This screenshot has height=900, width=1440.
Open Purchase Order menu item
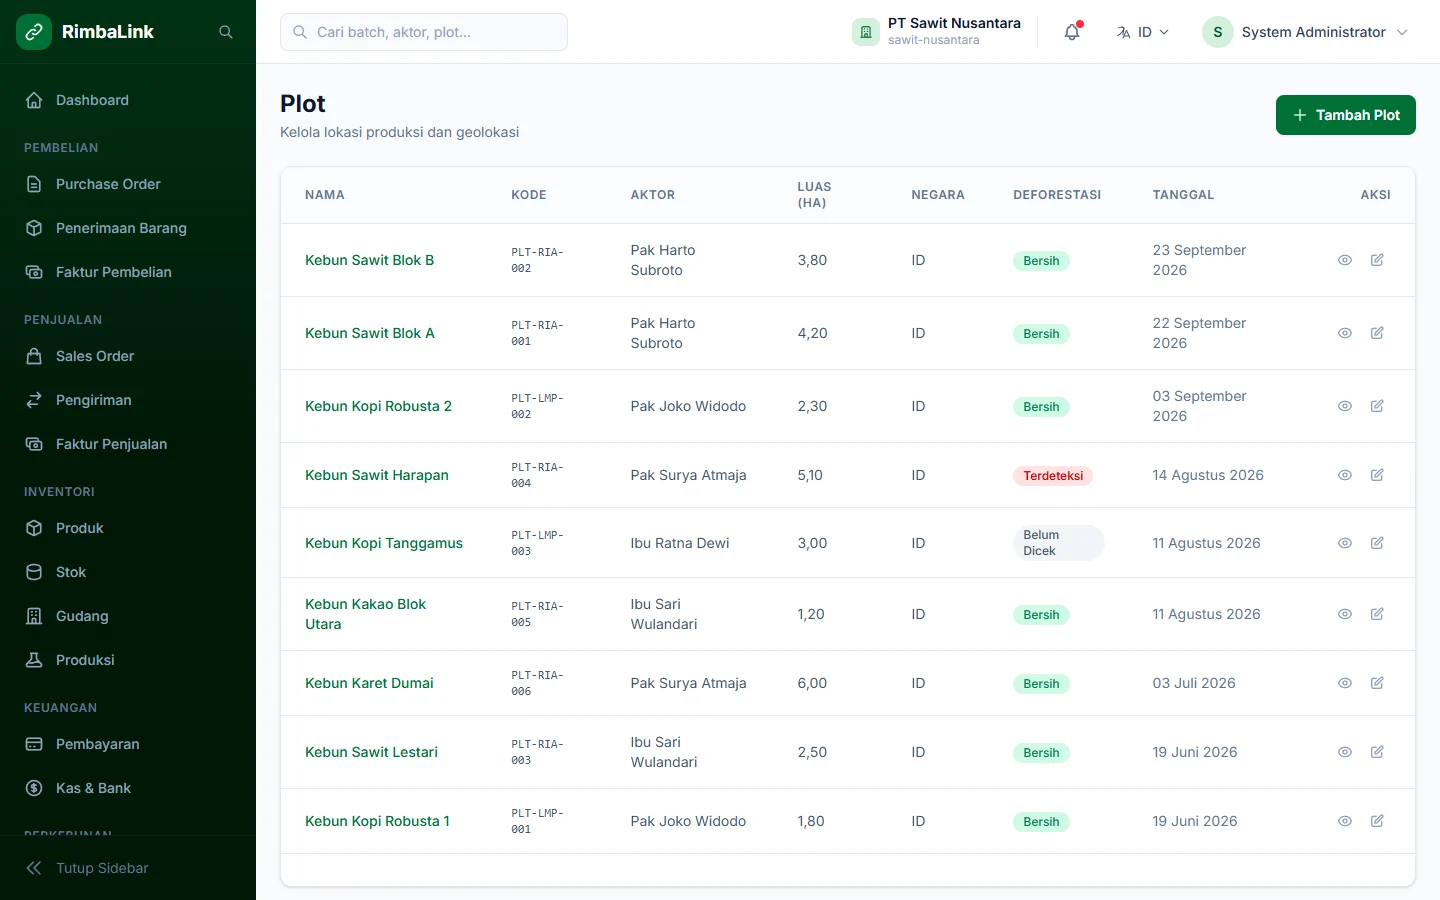point(128,184)
